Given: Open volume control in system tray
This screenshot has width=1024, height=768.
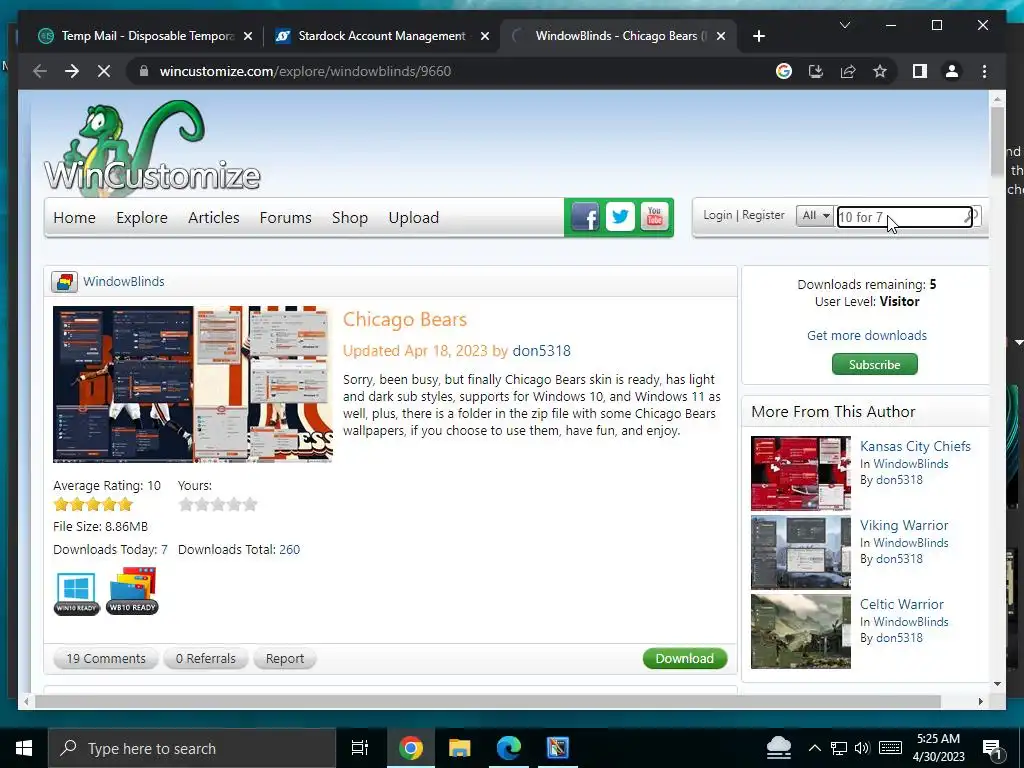Looking at the screenshot, I should point(862,748).
